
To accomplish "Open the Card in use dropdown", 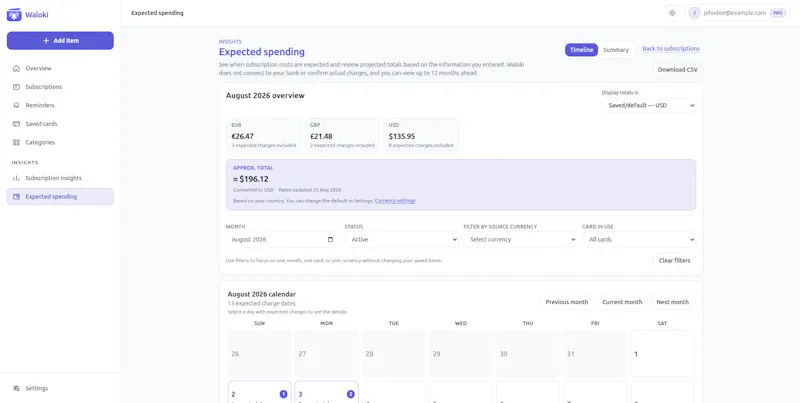I will coord(639,239).
